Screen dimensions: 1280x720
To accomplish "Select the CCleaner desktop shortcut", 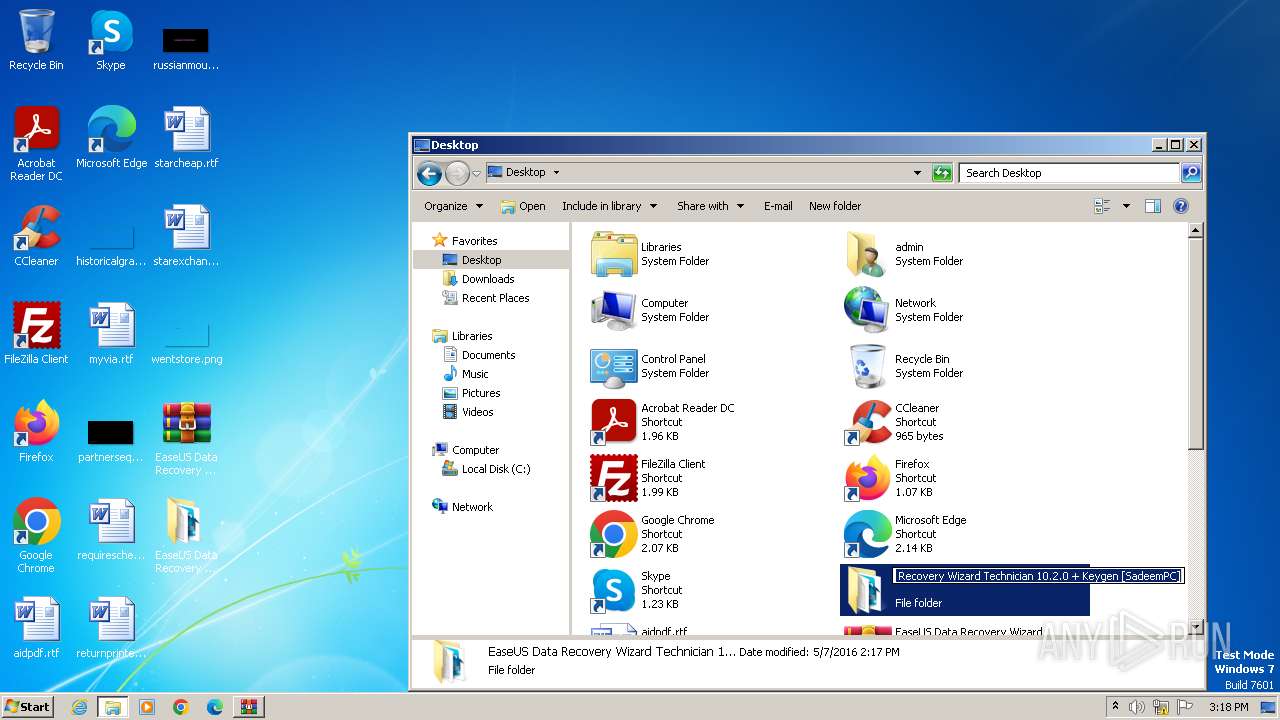I will [36, 236].
